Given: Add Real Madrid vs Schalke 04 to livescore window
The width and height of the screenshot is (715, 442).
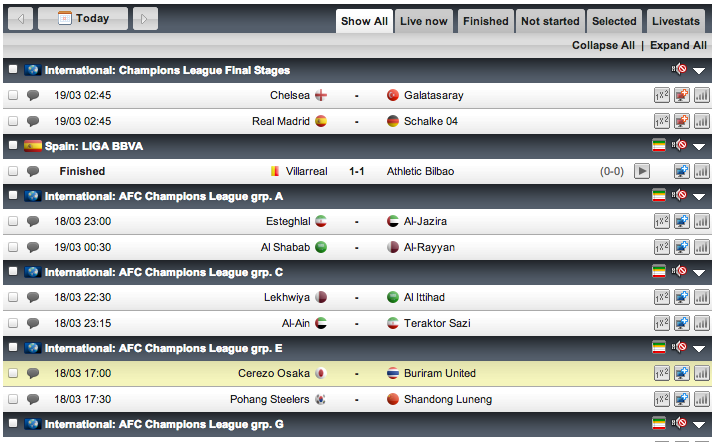Looking at the screenshot, I should pos(681,121).
